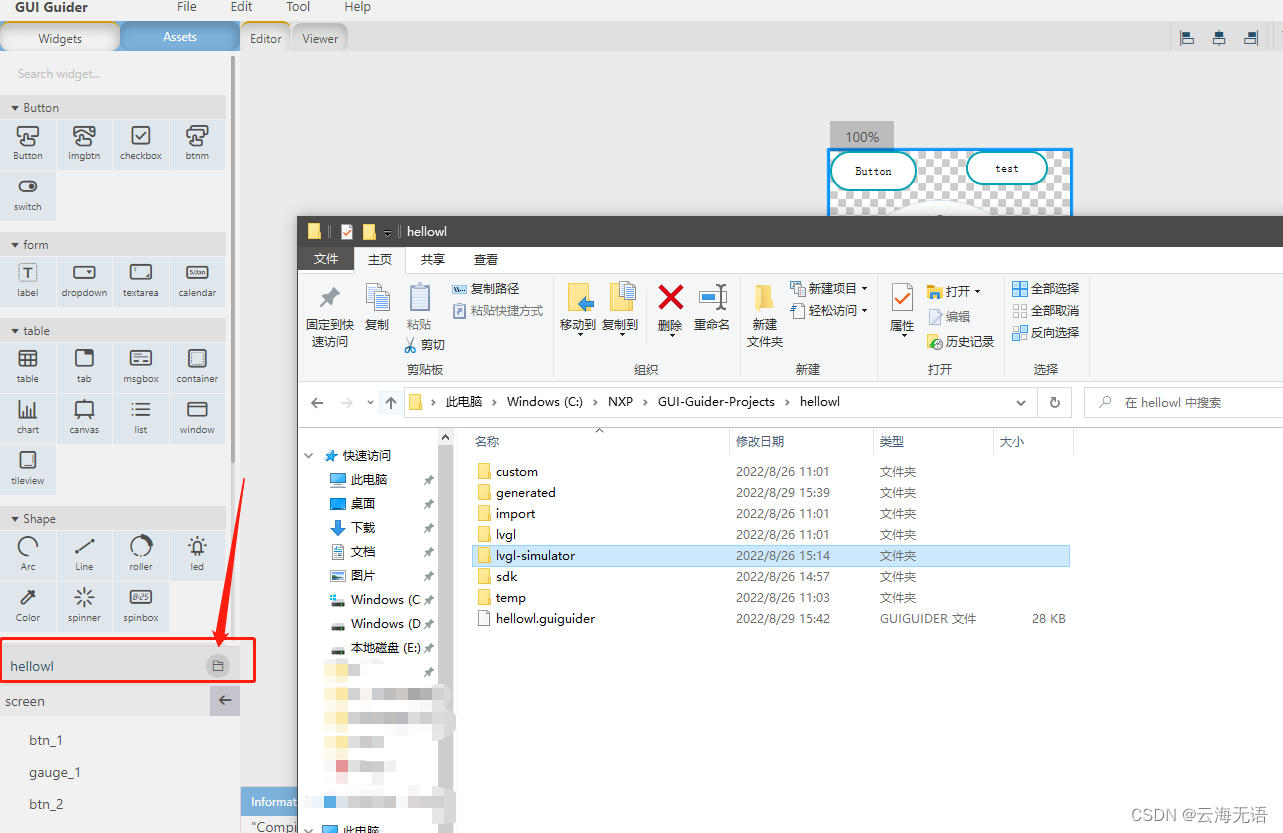
Task: Select the imgbtn widget icon
Action: pos(84,142)
